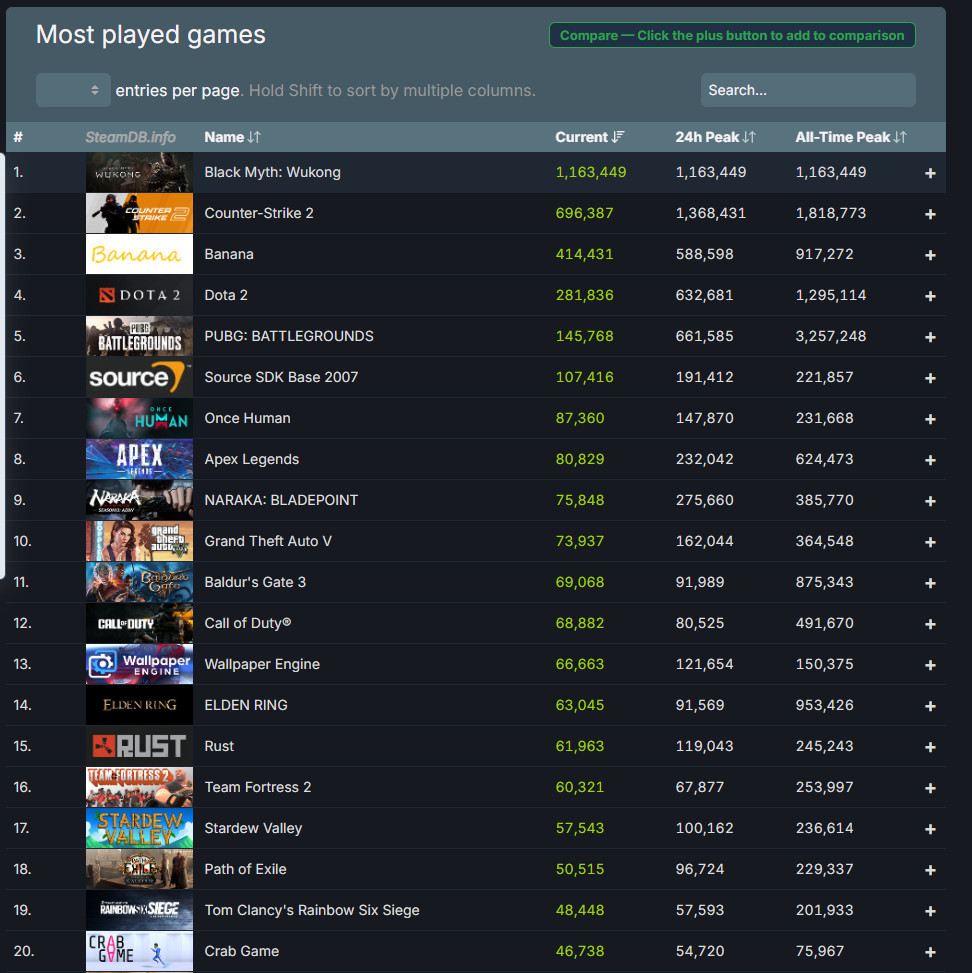Click the Baldur's Gate 3 thumbnail
972x973 pixels.
(139, 581)
